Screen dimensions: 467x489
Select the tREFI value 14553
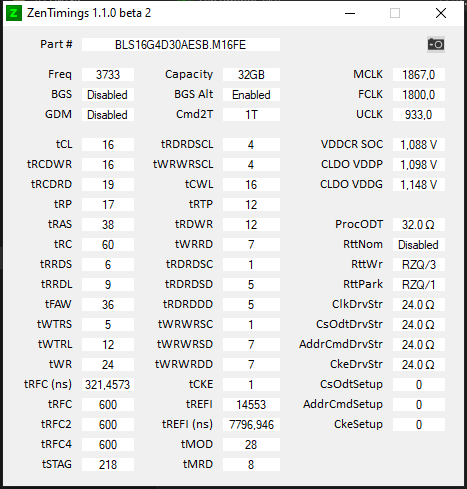coord(251,405)
